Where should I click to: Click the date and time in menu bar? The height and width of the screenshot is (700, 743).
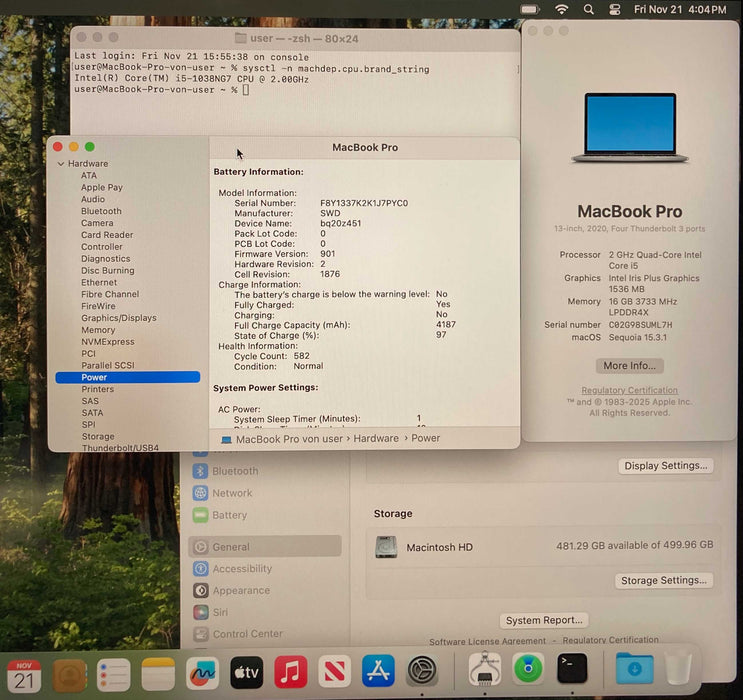tap(680, 9)
